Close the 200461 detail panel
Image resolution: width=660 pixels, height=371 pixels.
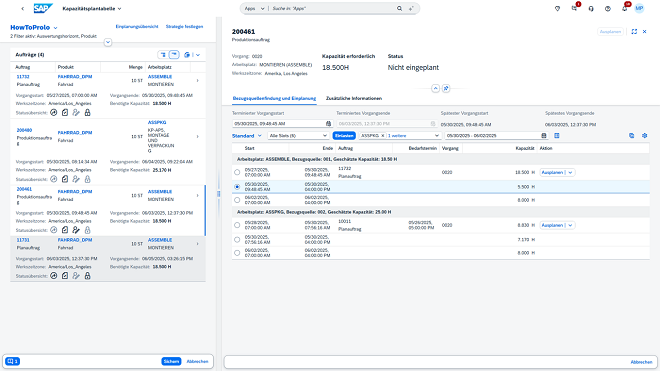coord(644,32)
